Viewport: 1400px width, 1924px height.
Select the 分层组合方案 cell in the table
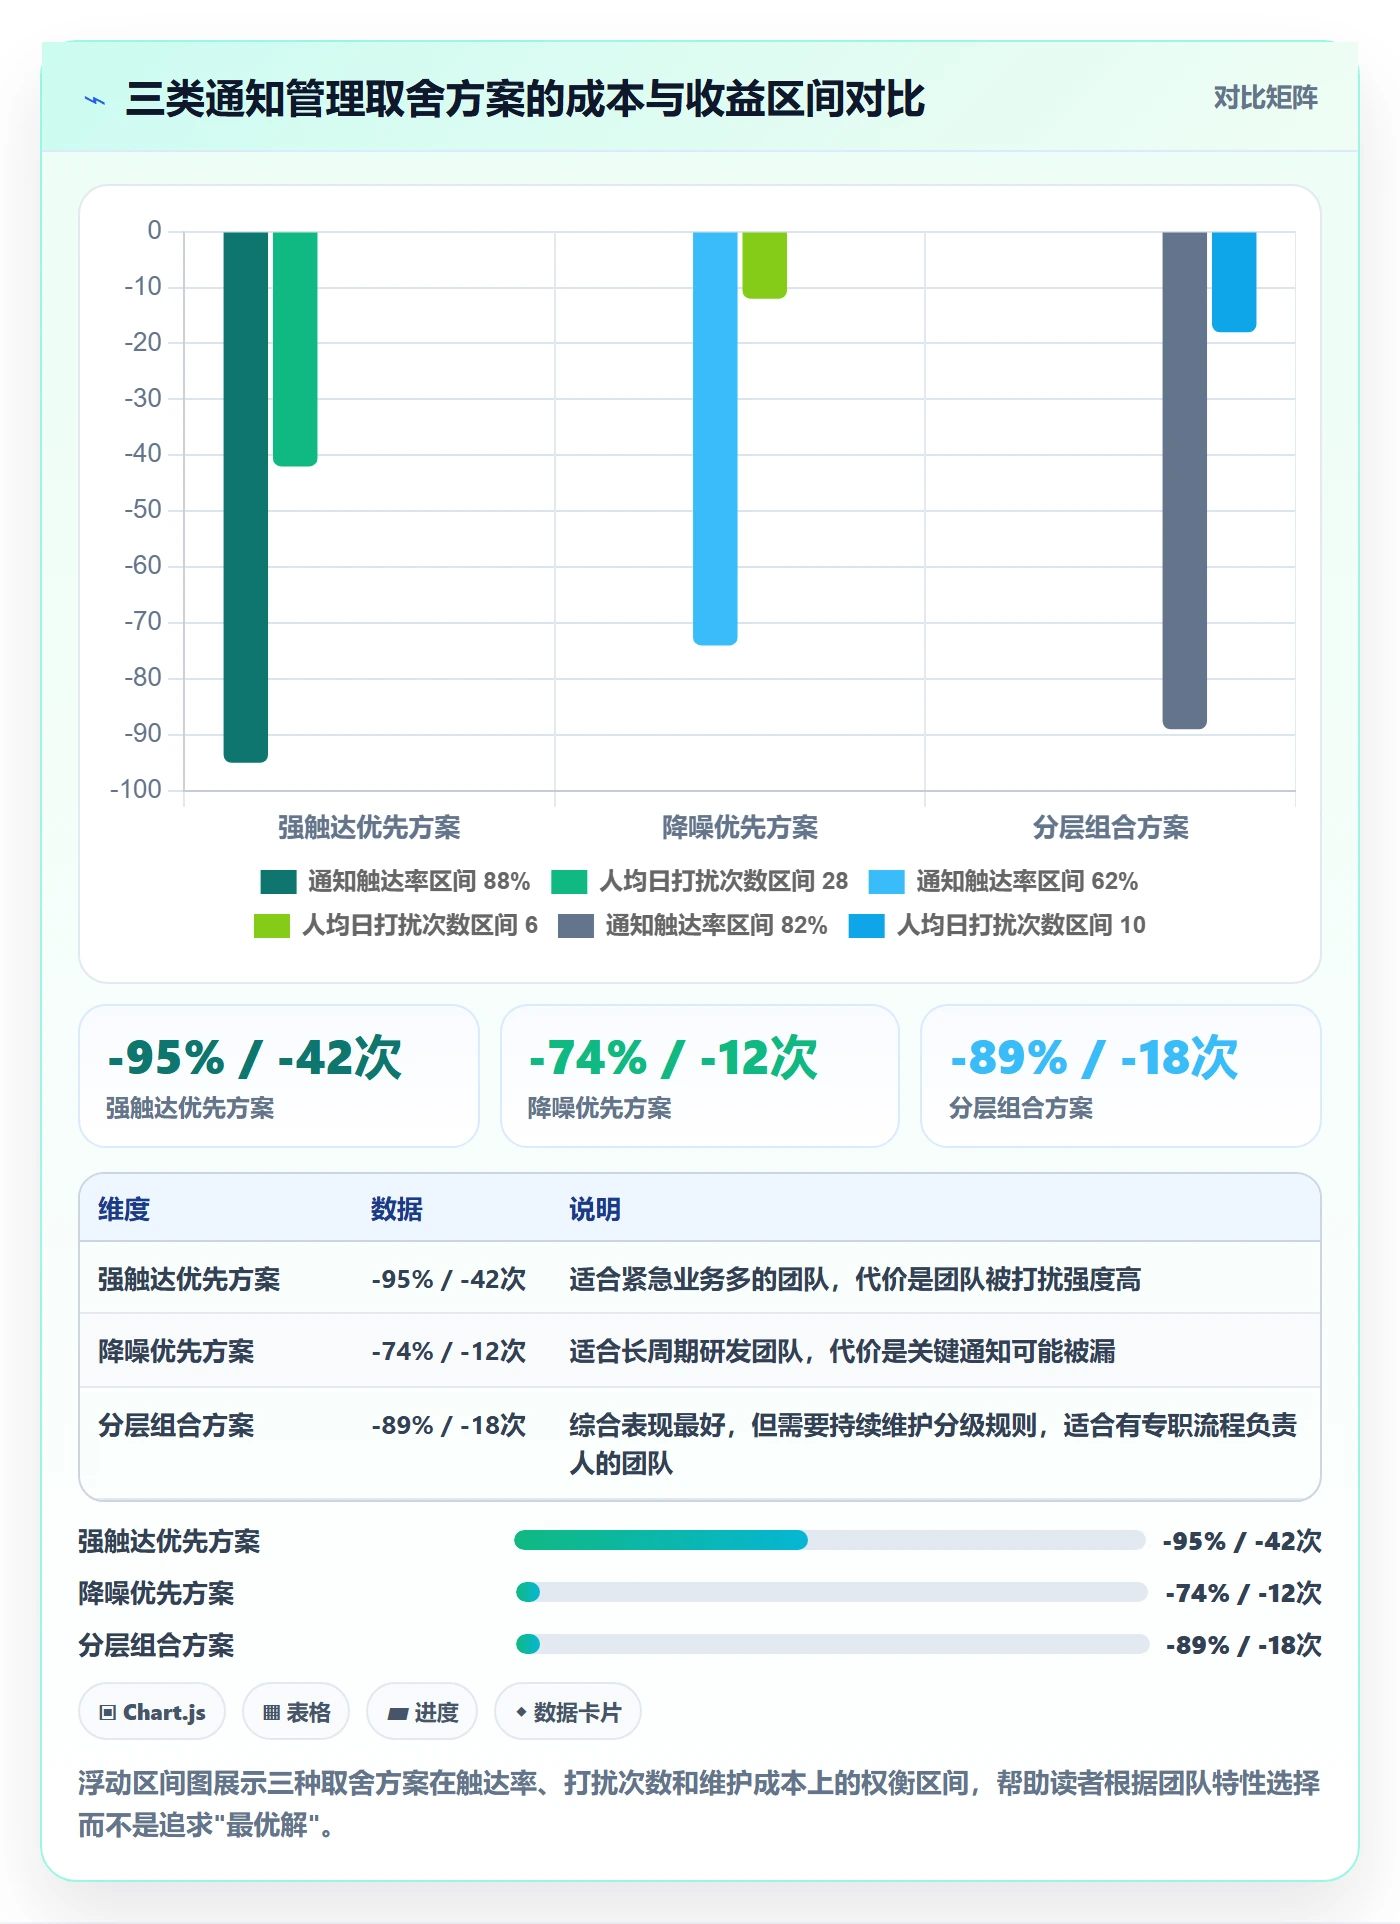[x=176, y=1425]
